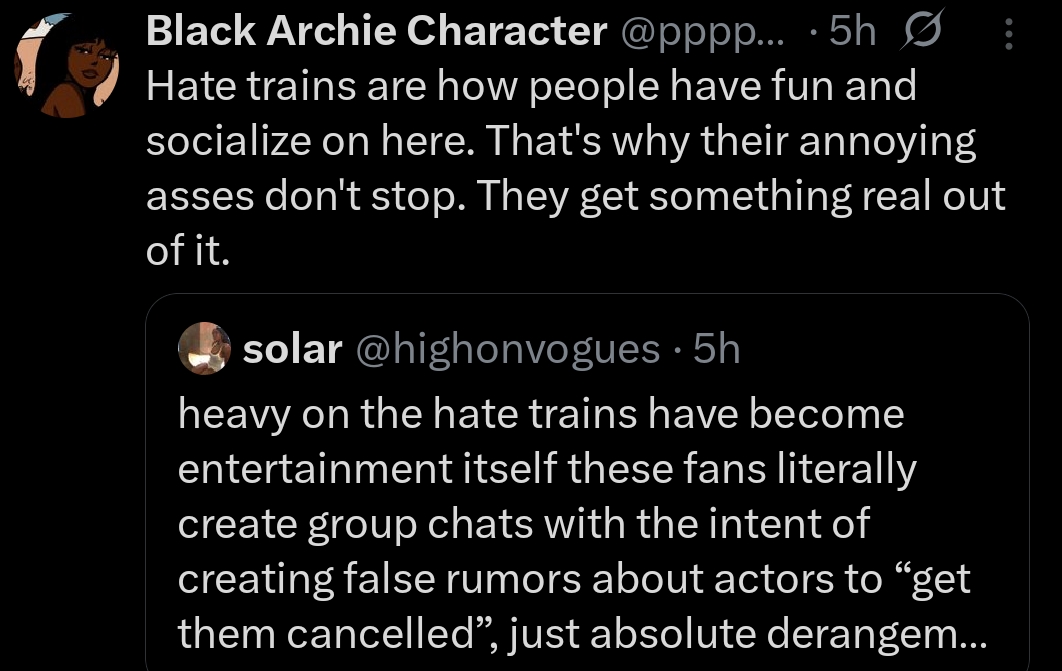Open the Black Archie Character display name
The image size is (1062, 671).
(376, 33)
